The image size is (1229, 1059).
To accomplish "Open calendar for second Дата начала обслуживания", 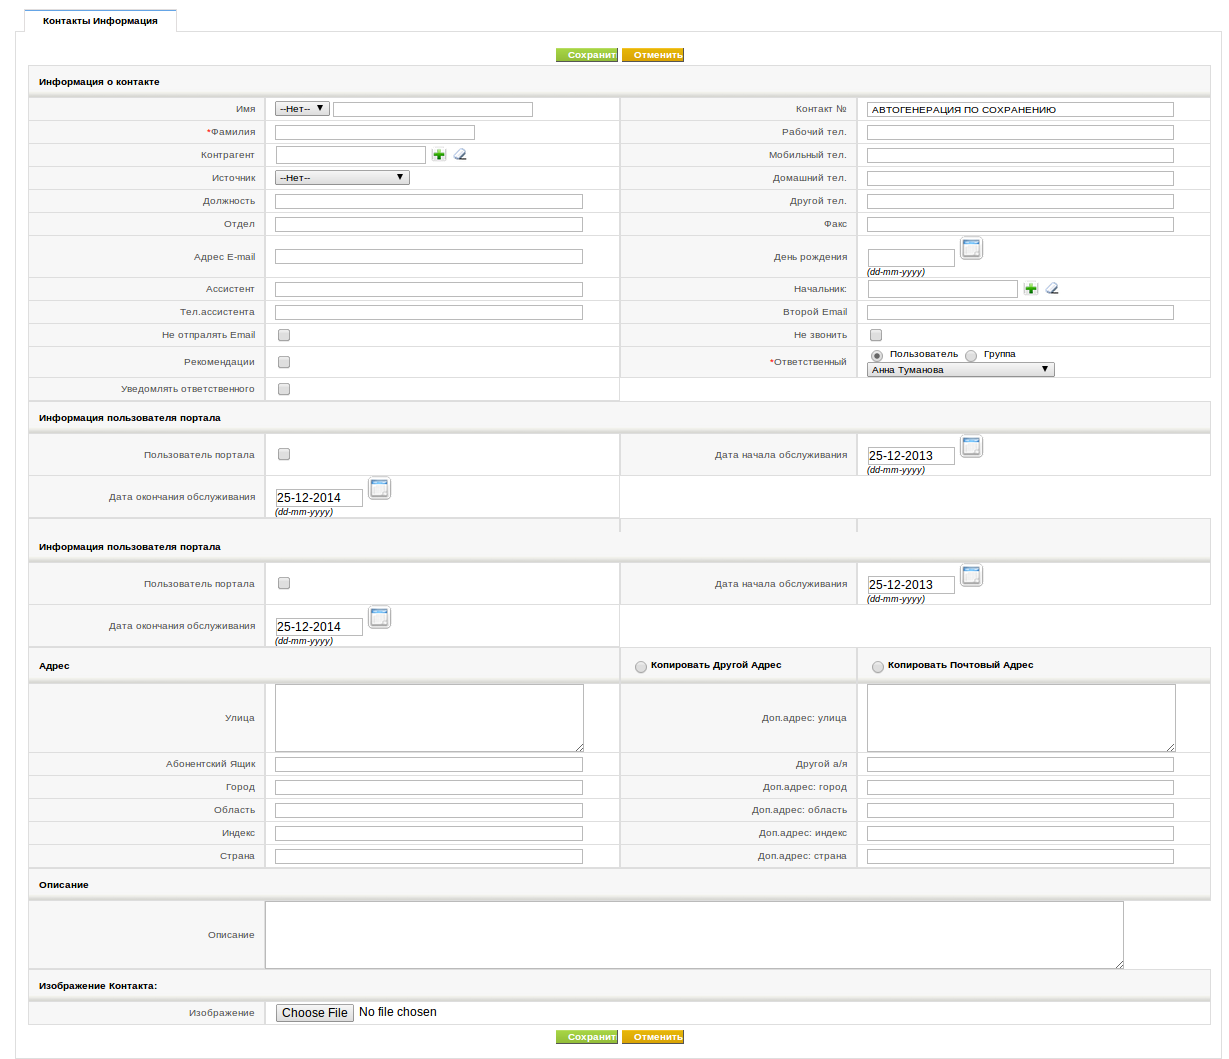I will click(x=971, y=576).
